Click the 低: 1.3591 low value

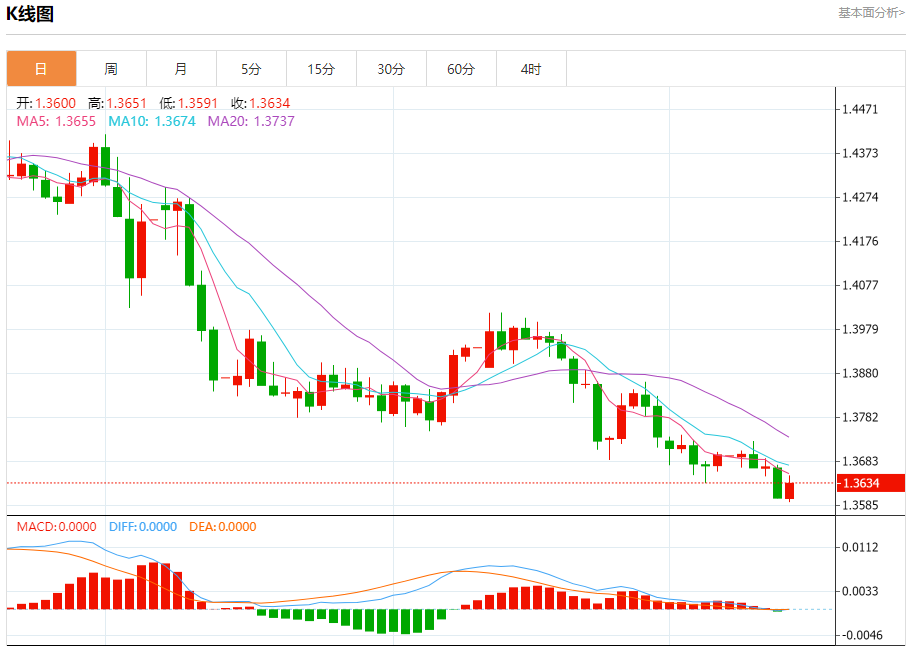(188, 103)
